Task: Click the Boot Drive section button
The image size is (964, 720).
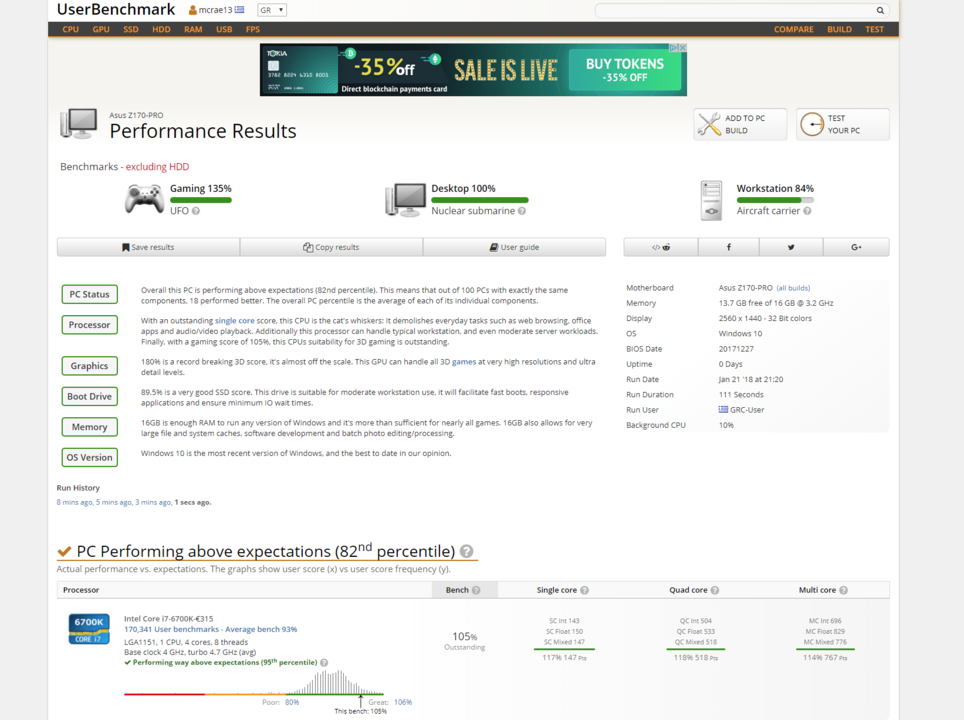Action: (x=89, y=397)
